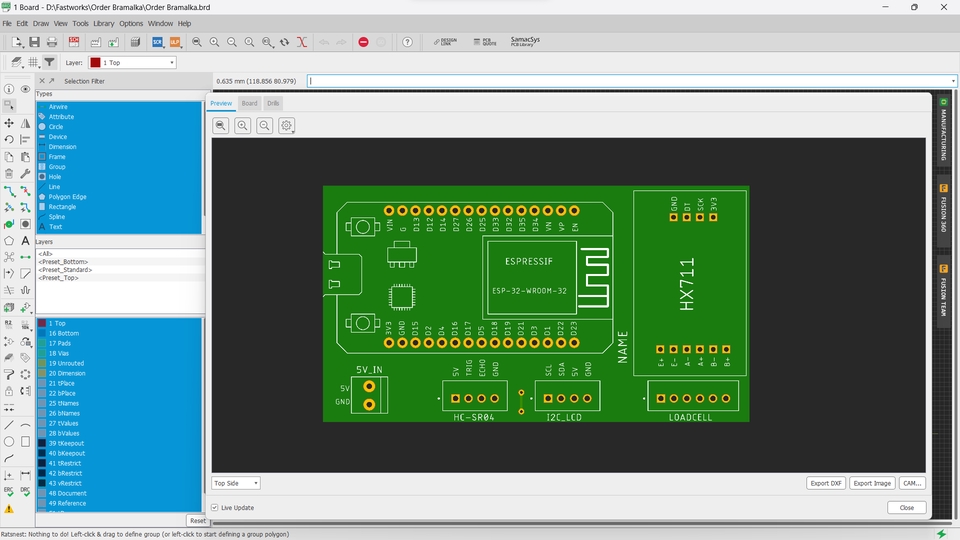The image size is (960, 540).
Task: Click the Delete trash can tool
Action: point(9,173)
